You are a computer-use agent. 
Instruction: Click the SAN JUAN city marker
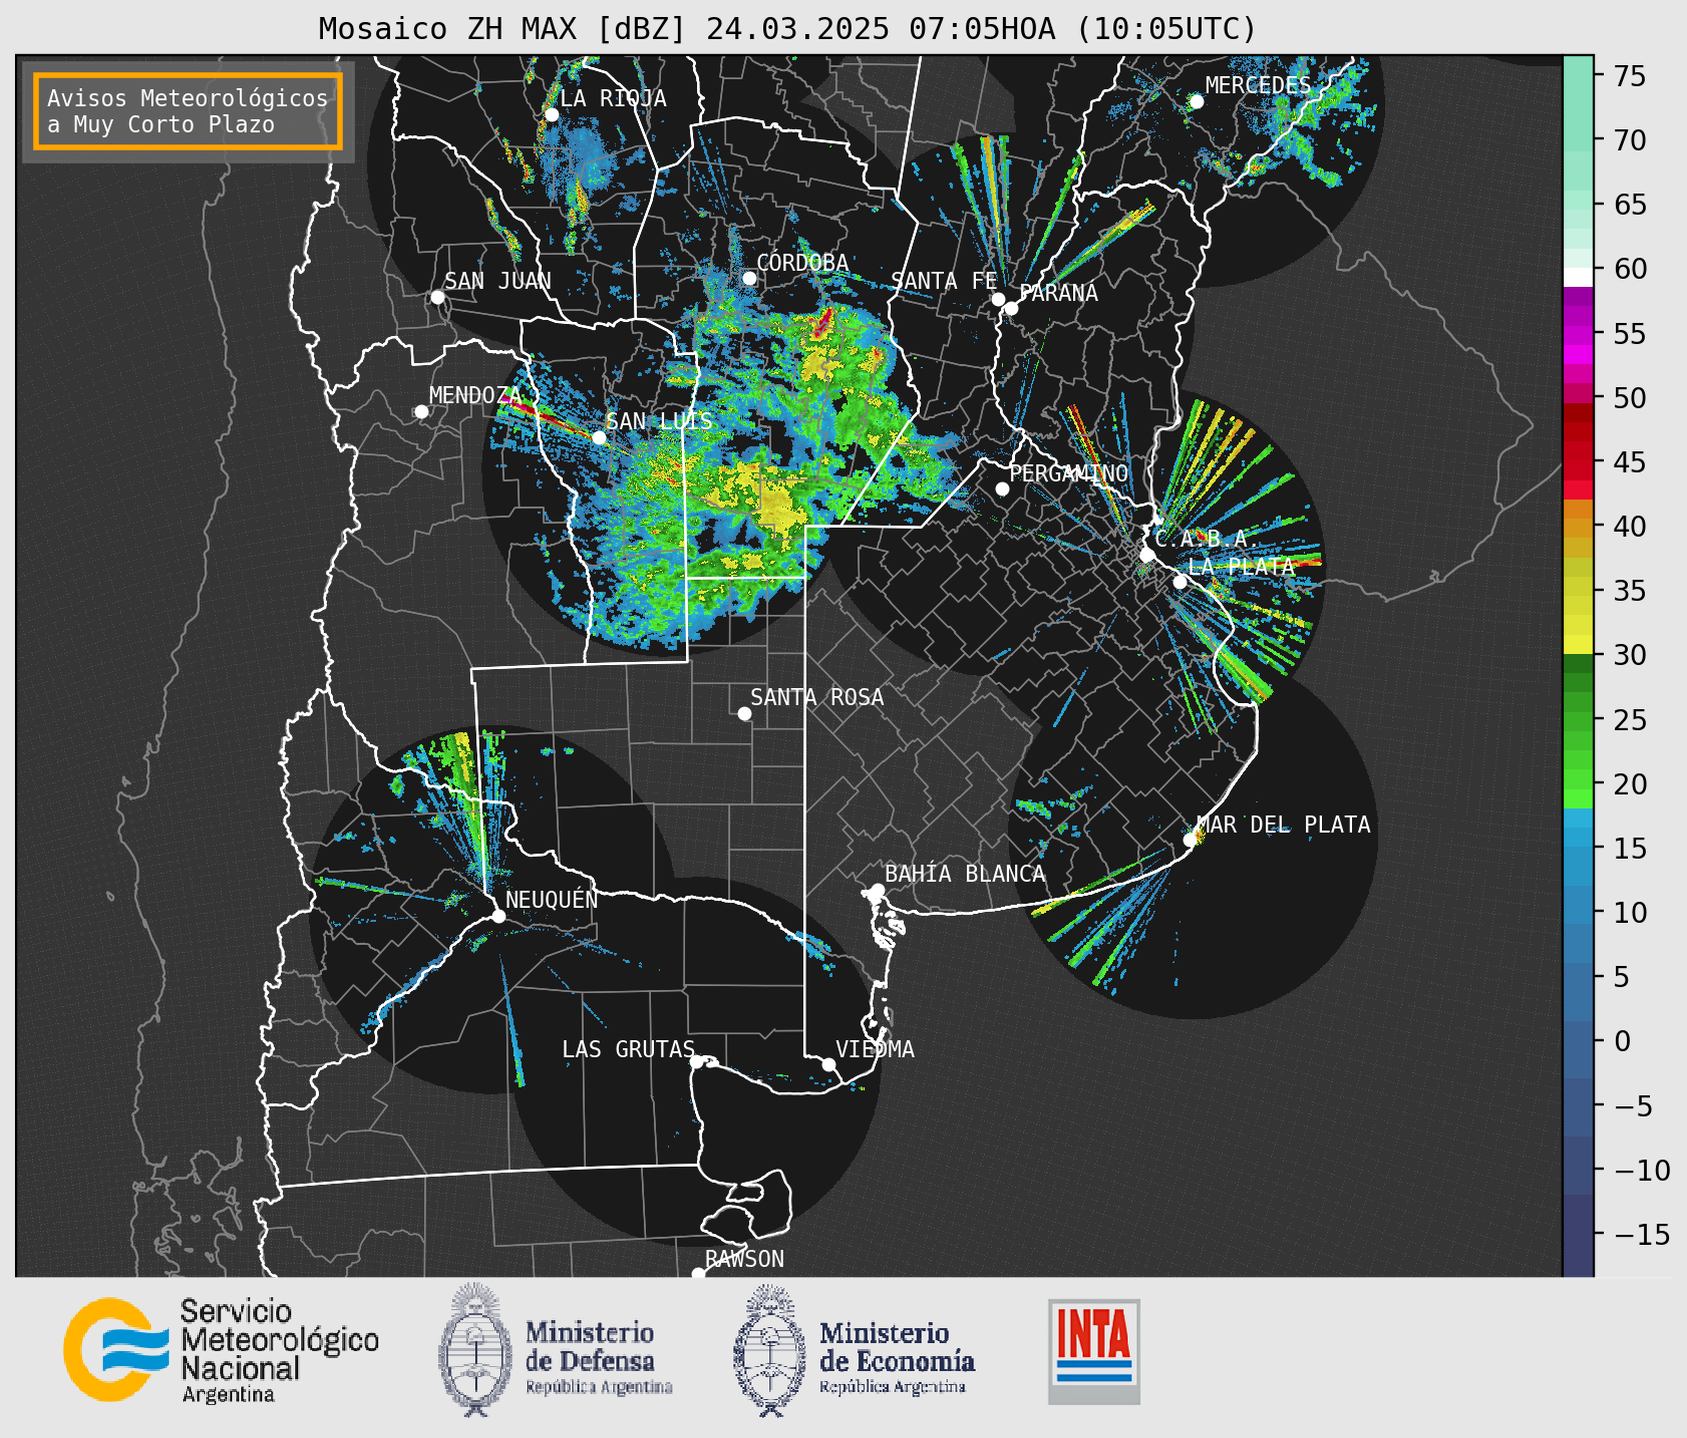click(x=437, y=297)
